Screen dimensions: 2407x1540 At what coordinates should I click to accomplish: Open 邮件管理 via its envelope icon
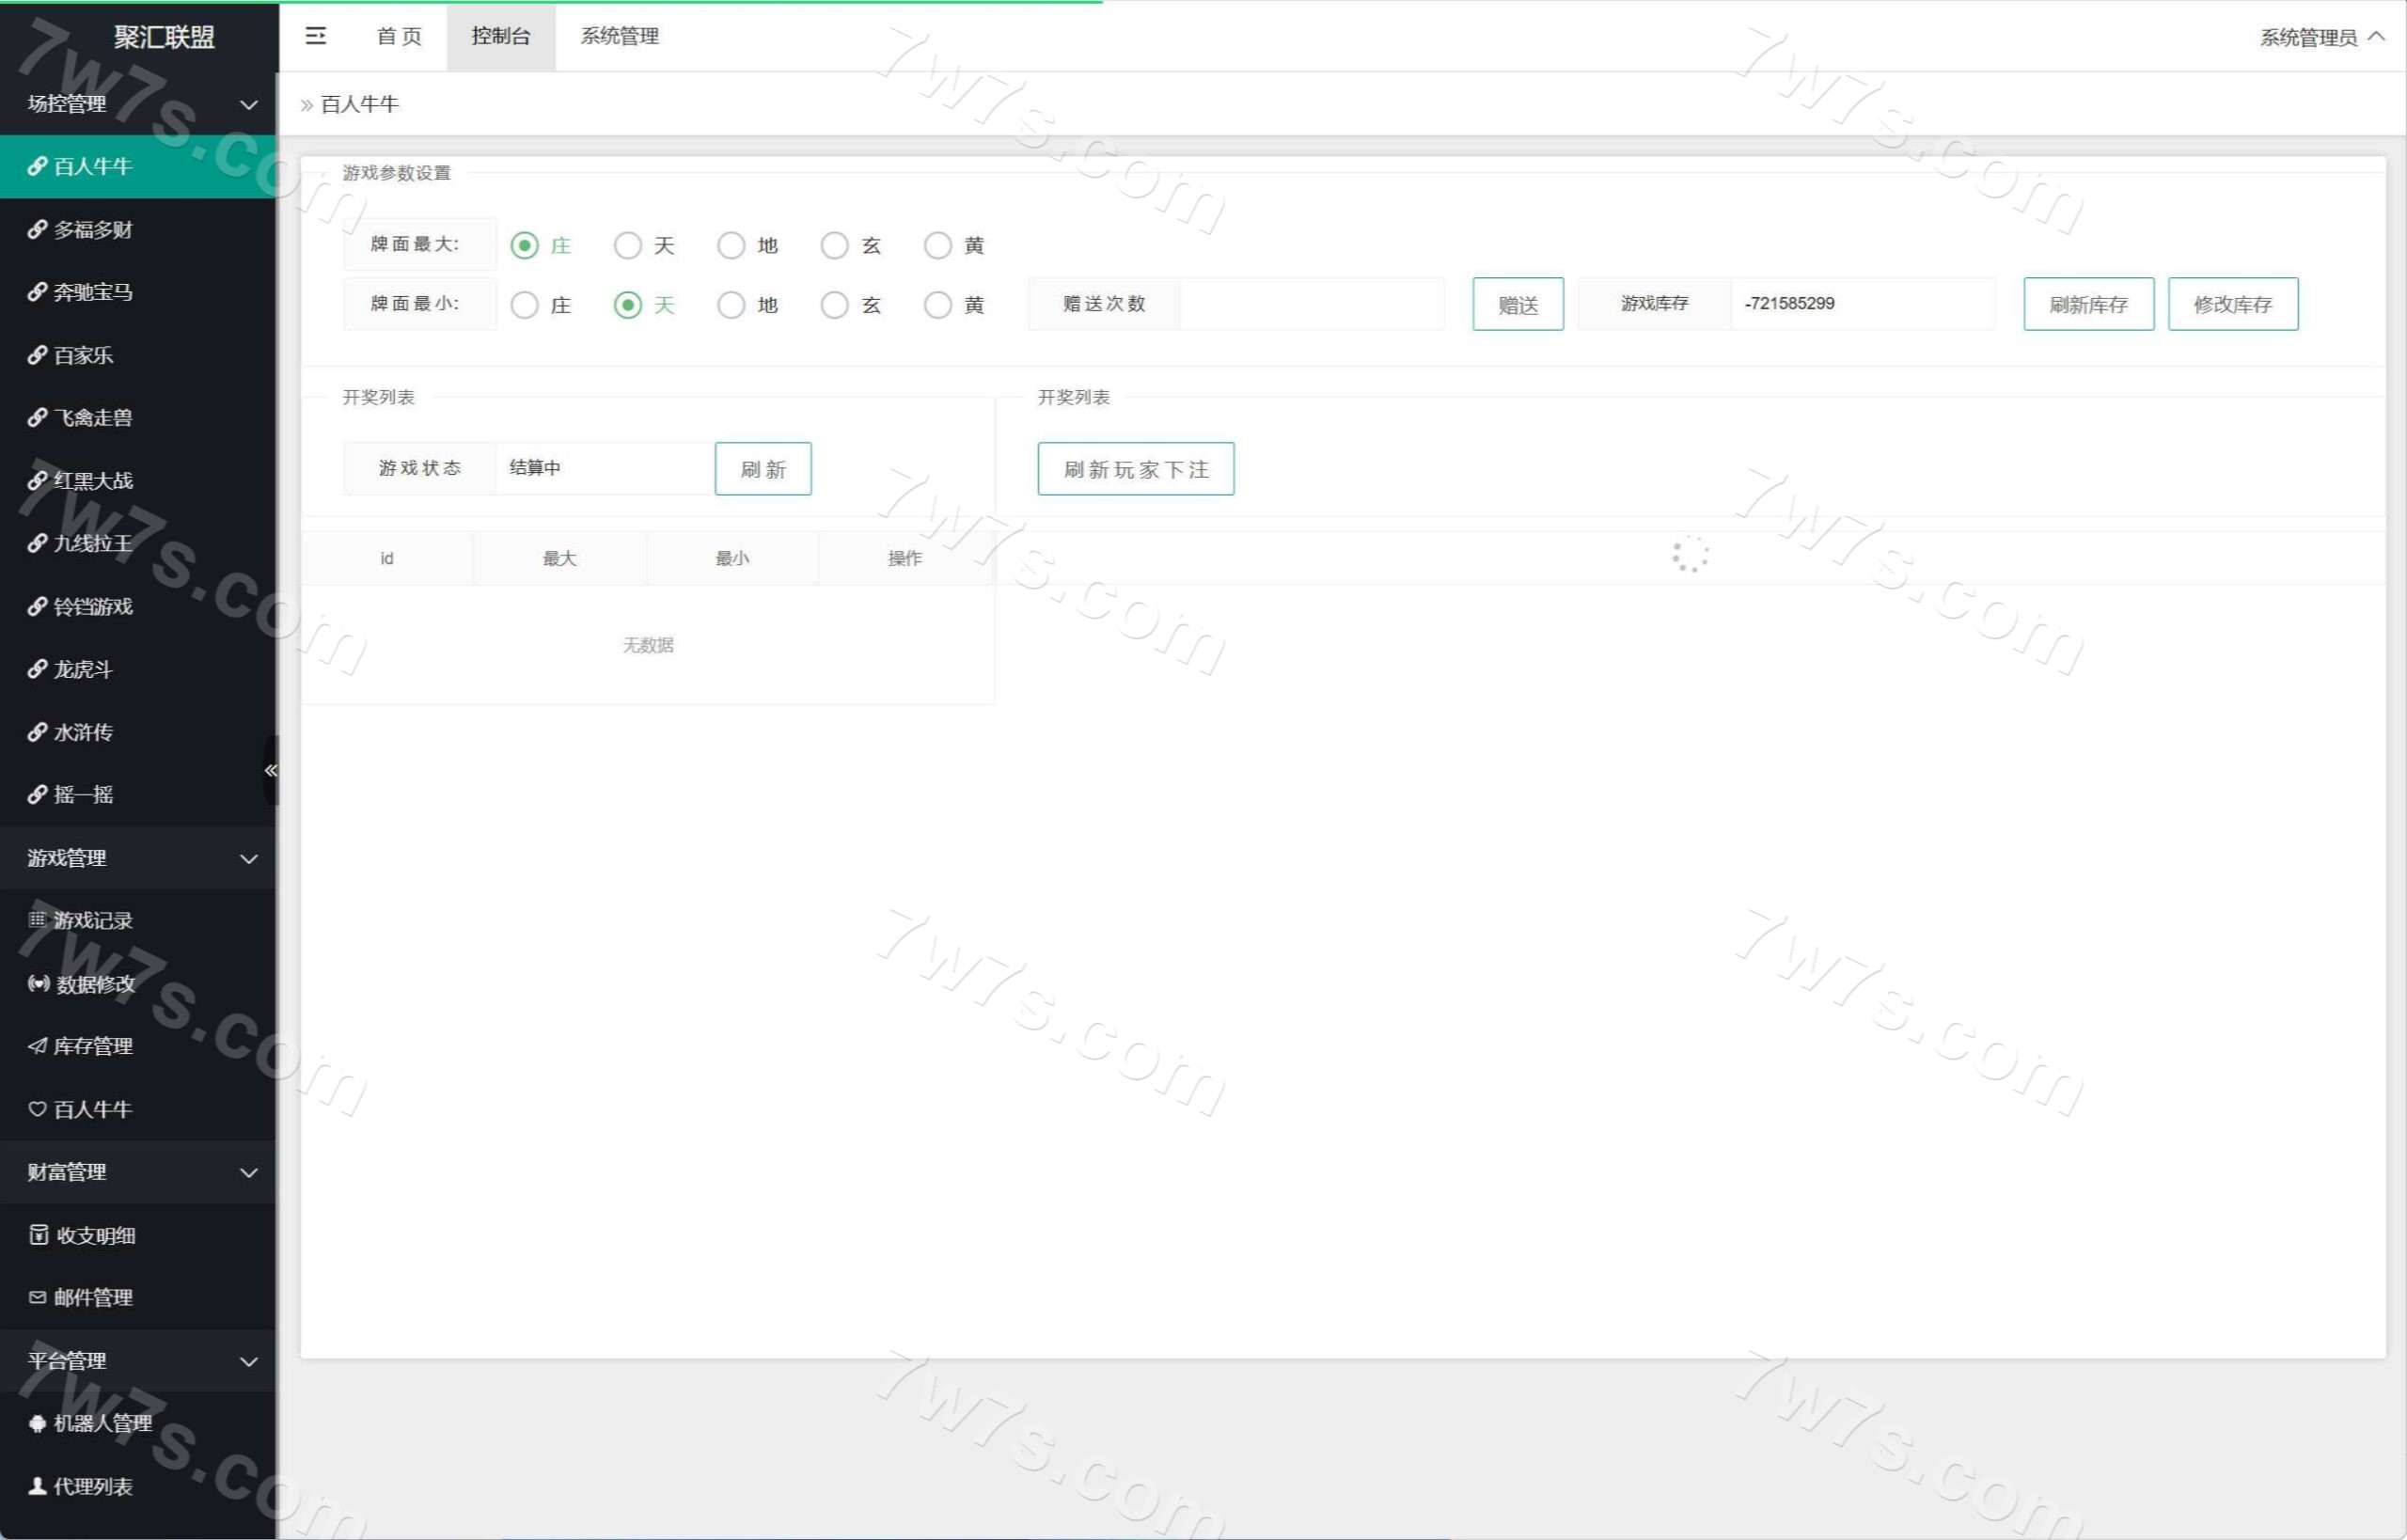click(x=37, y=1297)
